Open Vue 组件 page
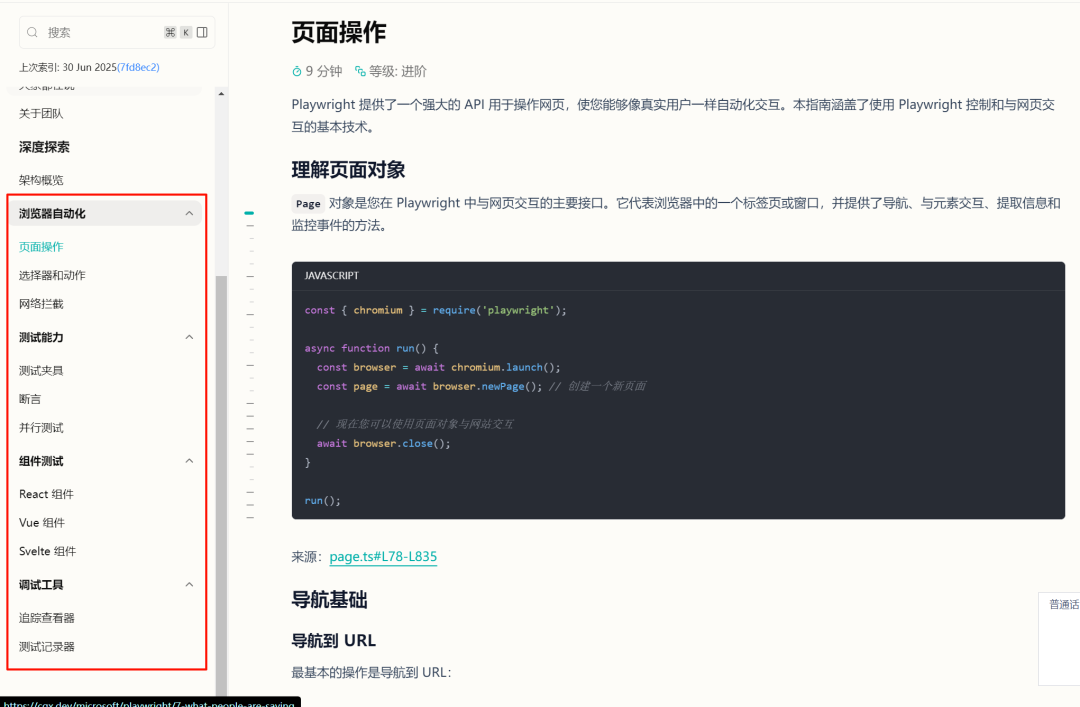 (x=42, y=522)
